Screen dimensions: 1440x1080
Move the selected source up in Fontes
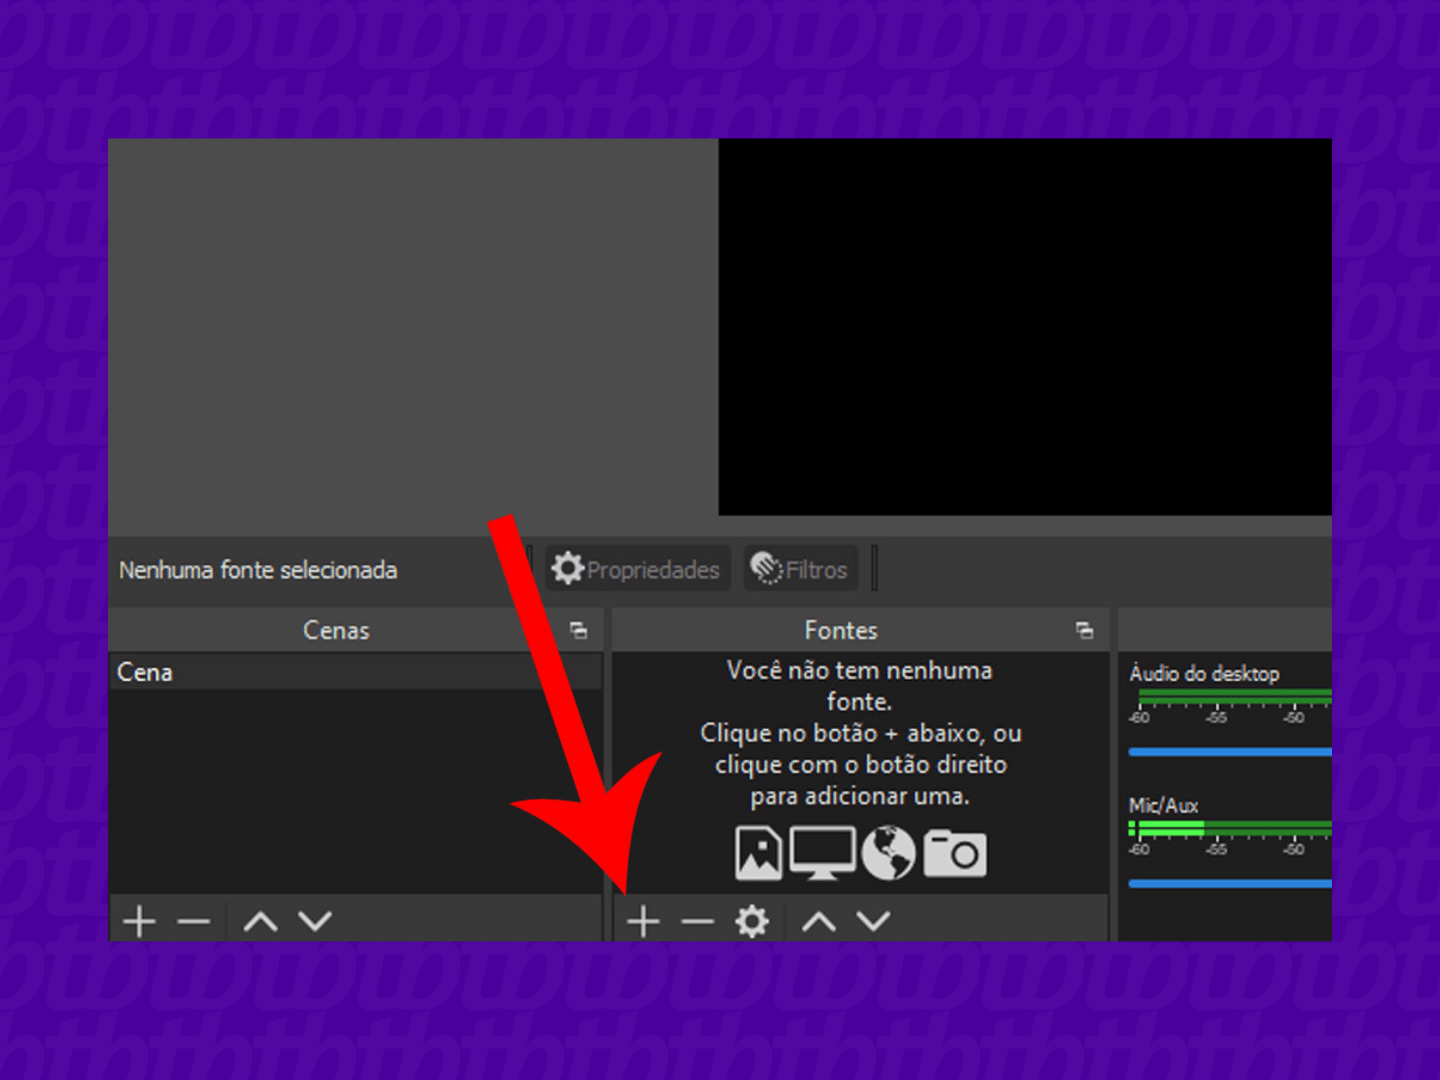pyautogui.click(x=818, y=920)
